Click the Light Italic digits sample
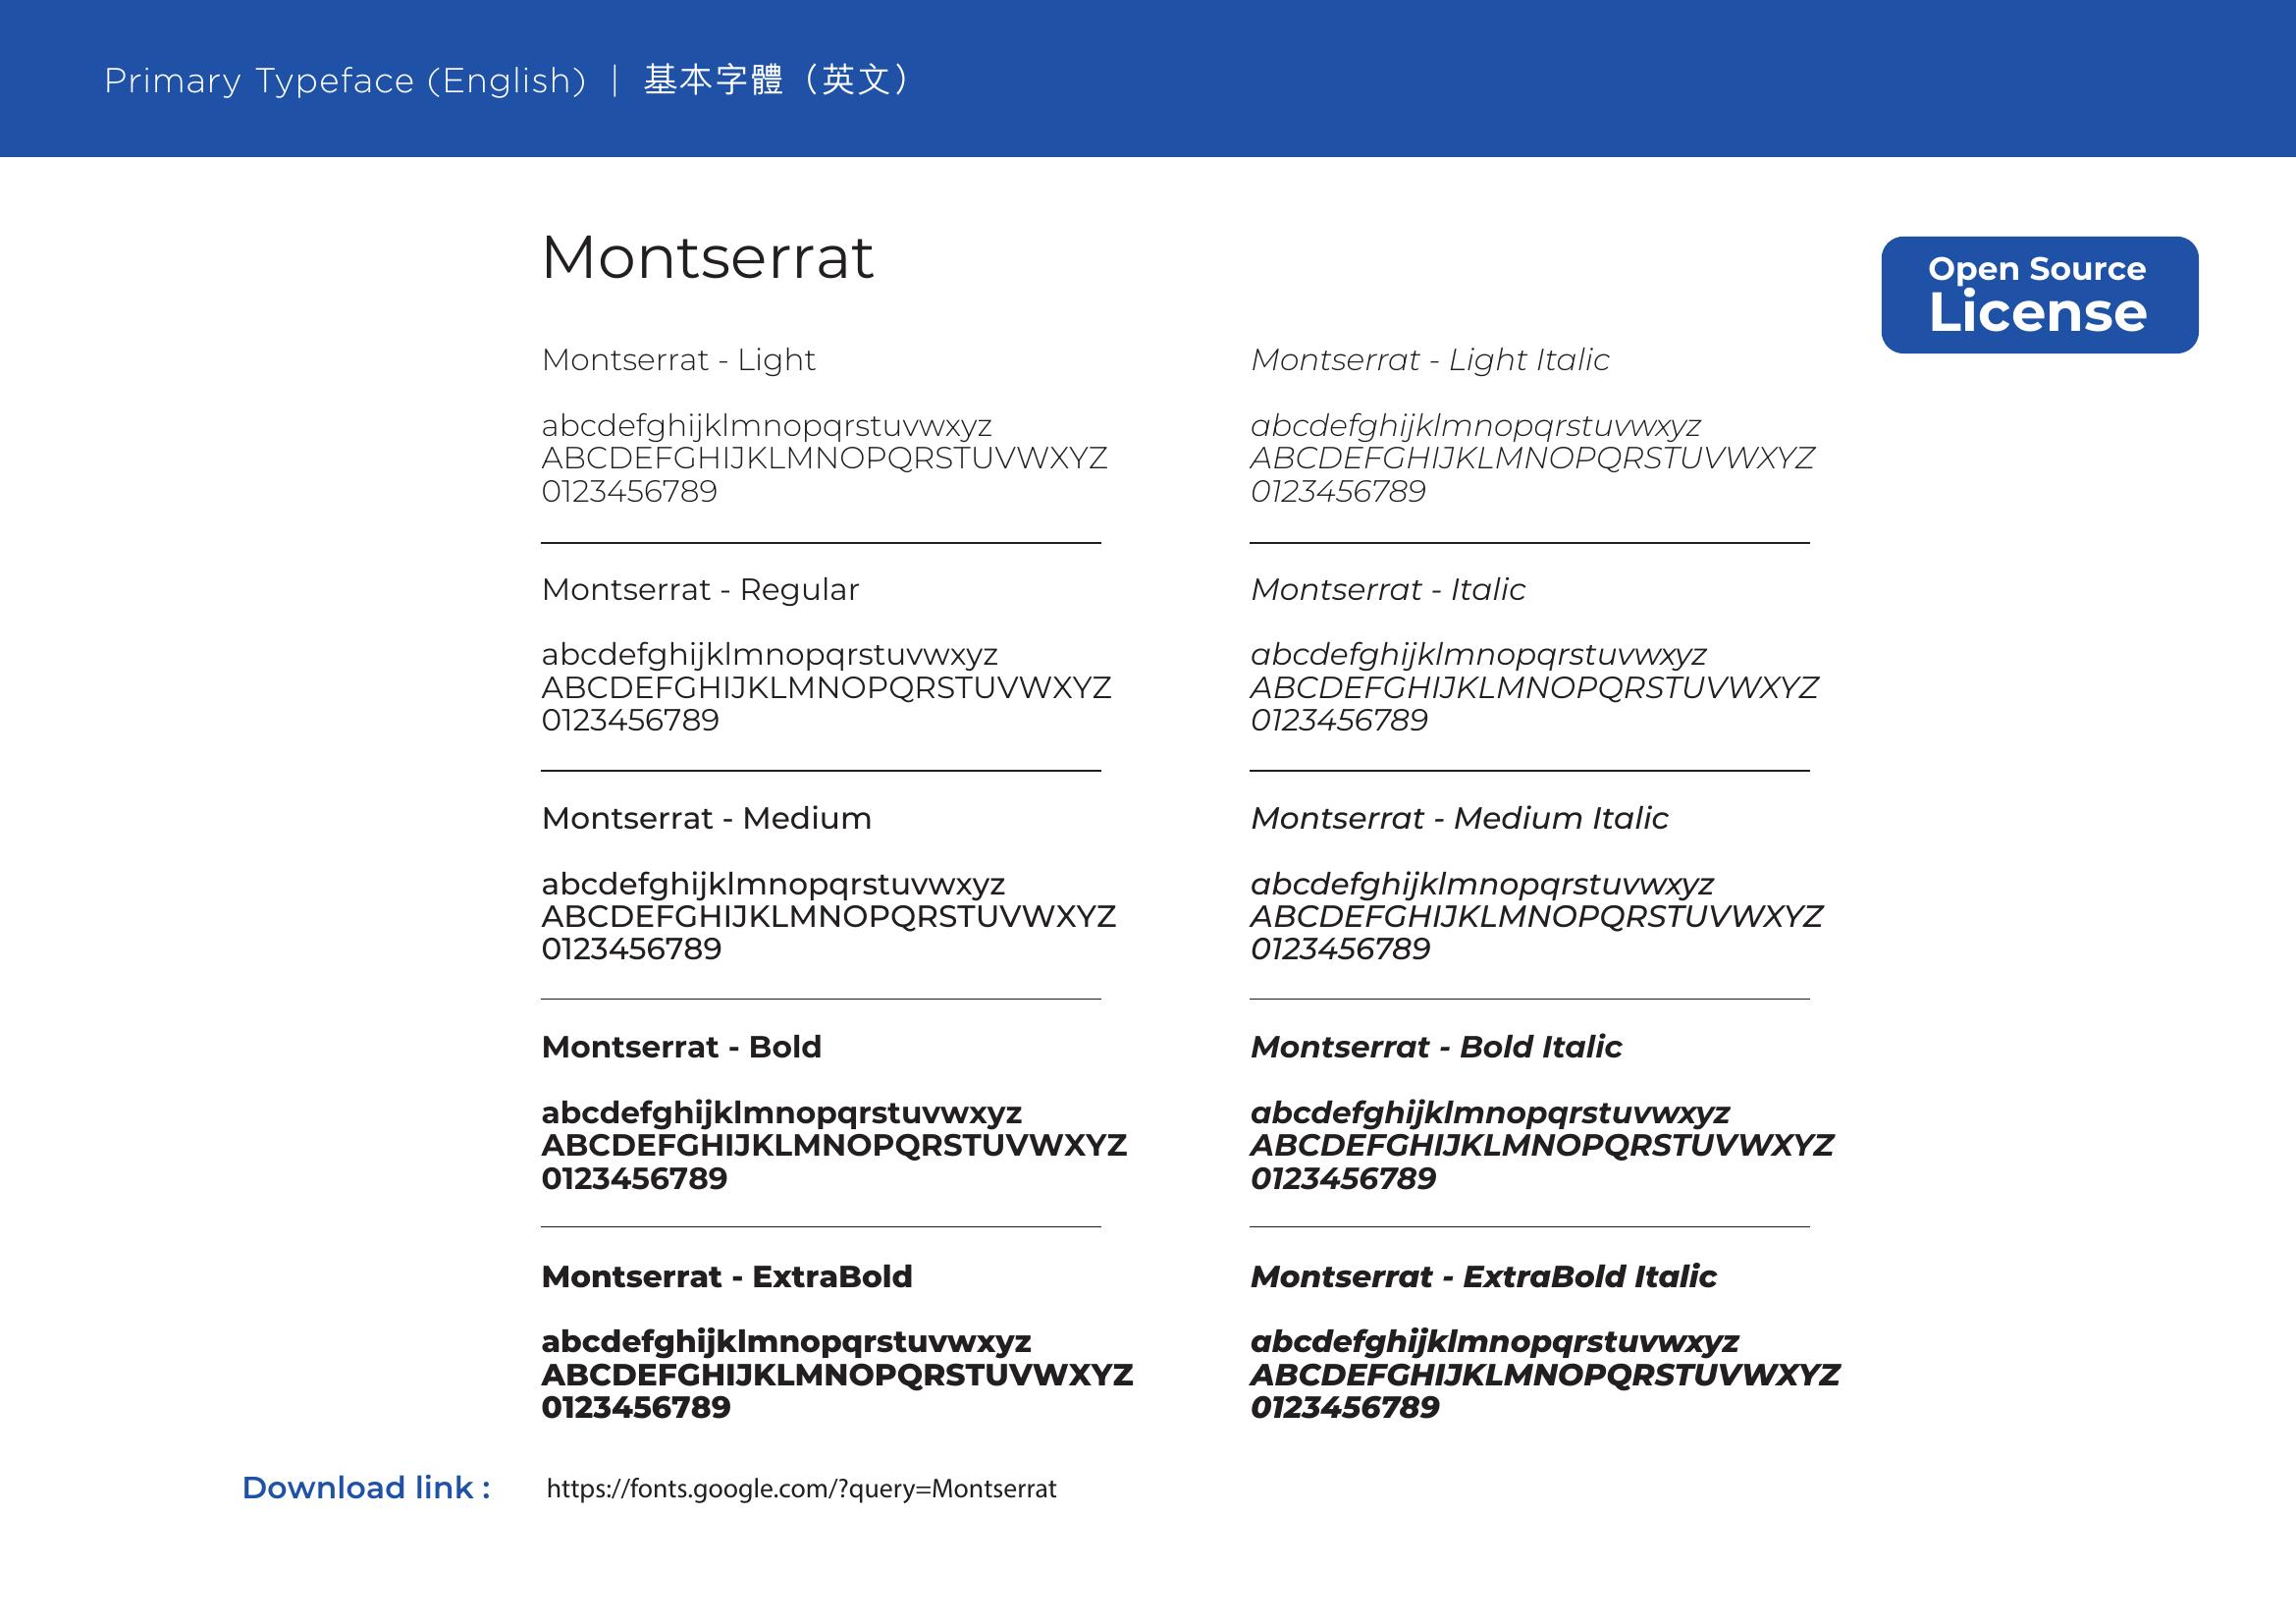2296x1624 pixels. pyautogui.click(x=1338, y=491)
